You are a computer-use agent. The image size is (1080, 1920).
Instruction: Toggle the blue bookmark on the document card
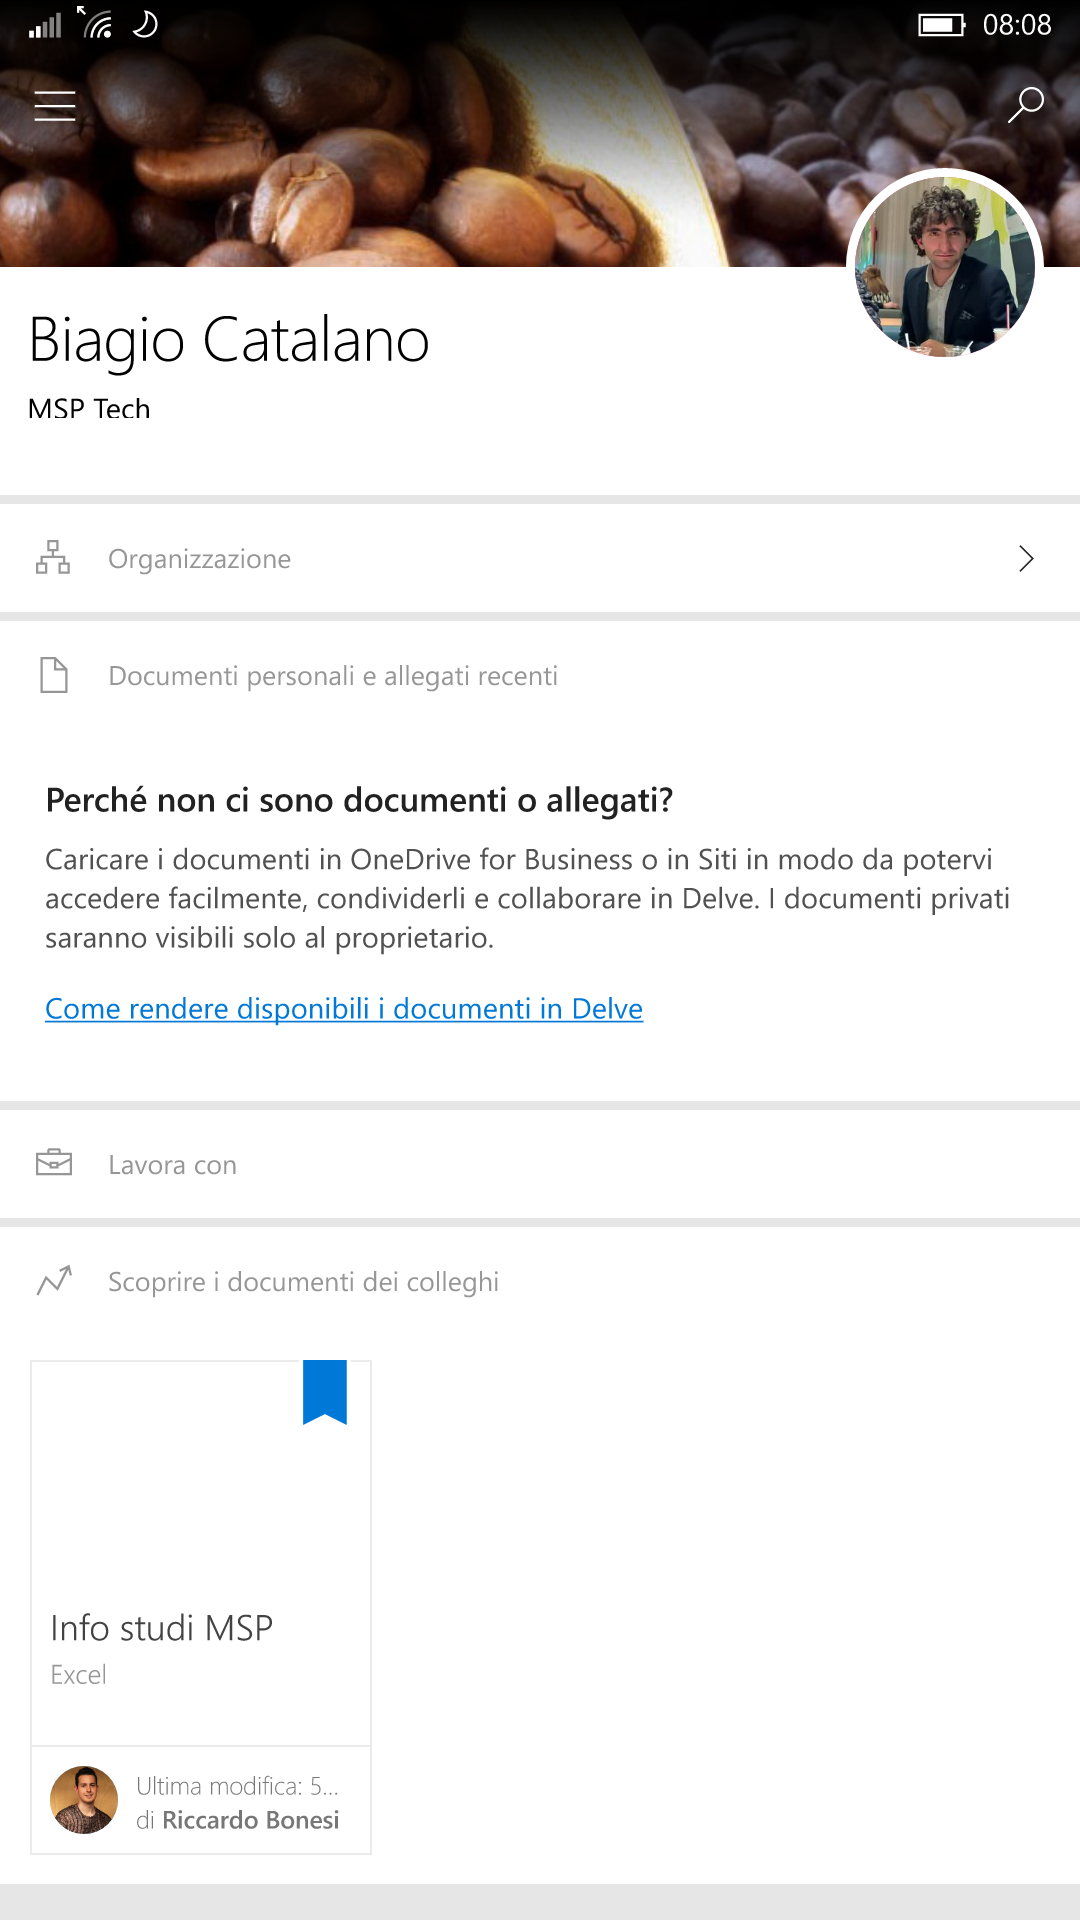325,1392
